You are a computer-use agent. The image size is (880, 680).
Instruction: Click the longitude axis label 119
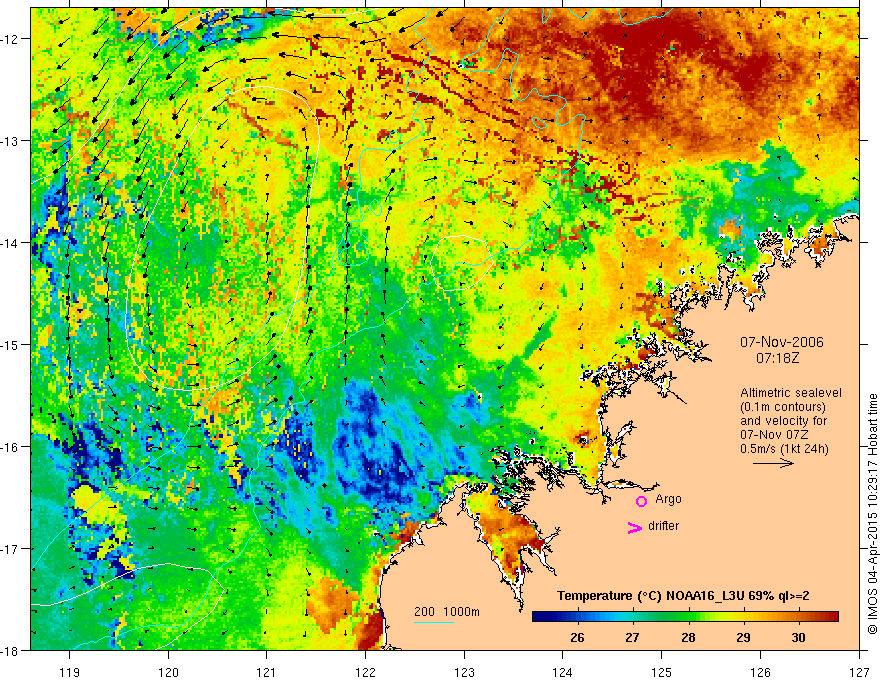pos(70,672)
